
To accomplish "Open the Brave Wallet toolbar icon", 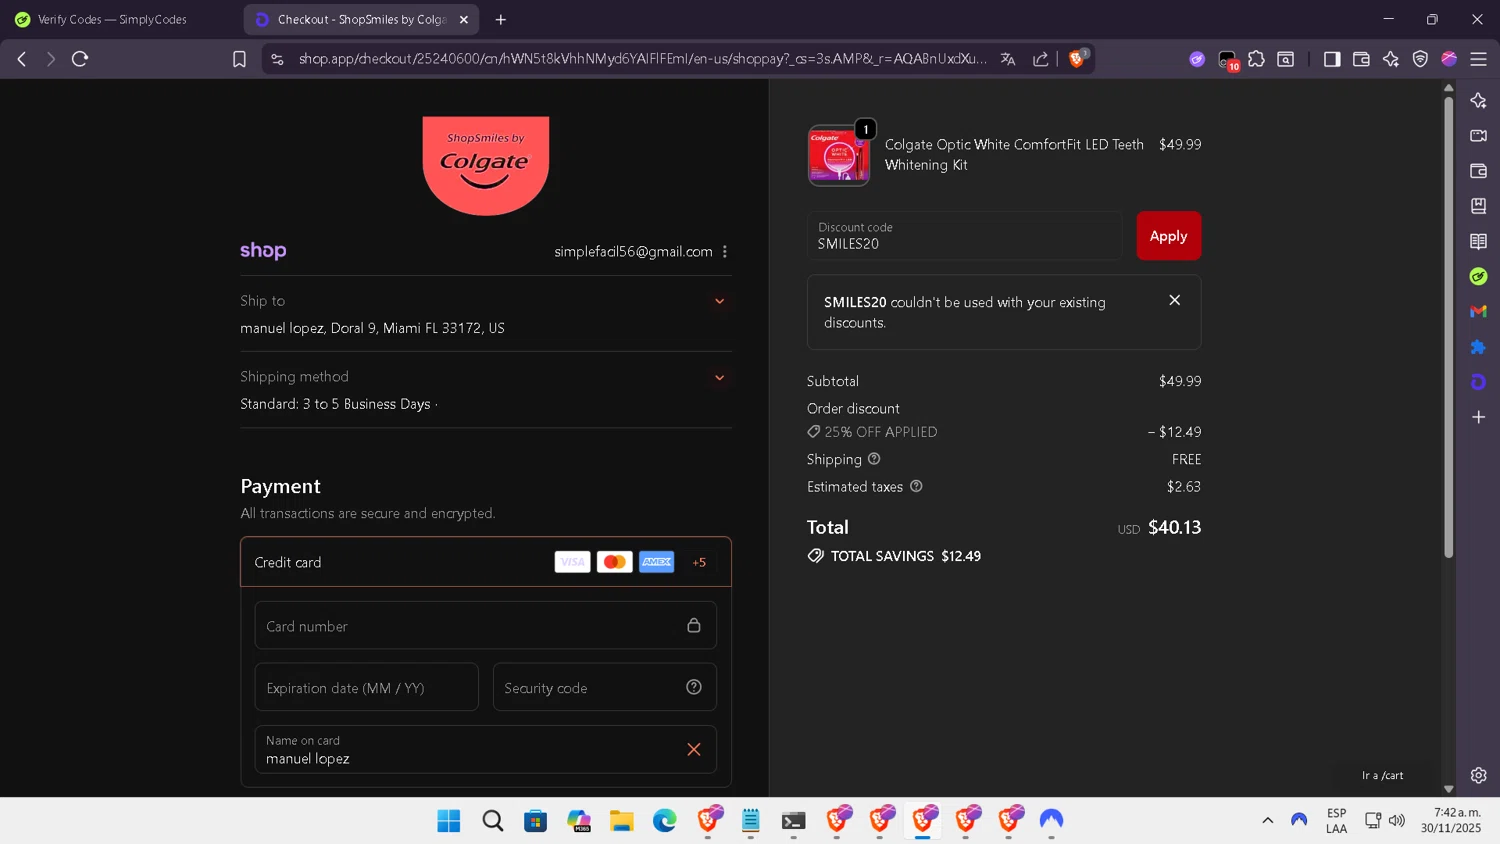I will pos(1361,59).
